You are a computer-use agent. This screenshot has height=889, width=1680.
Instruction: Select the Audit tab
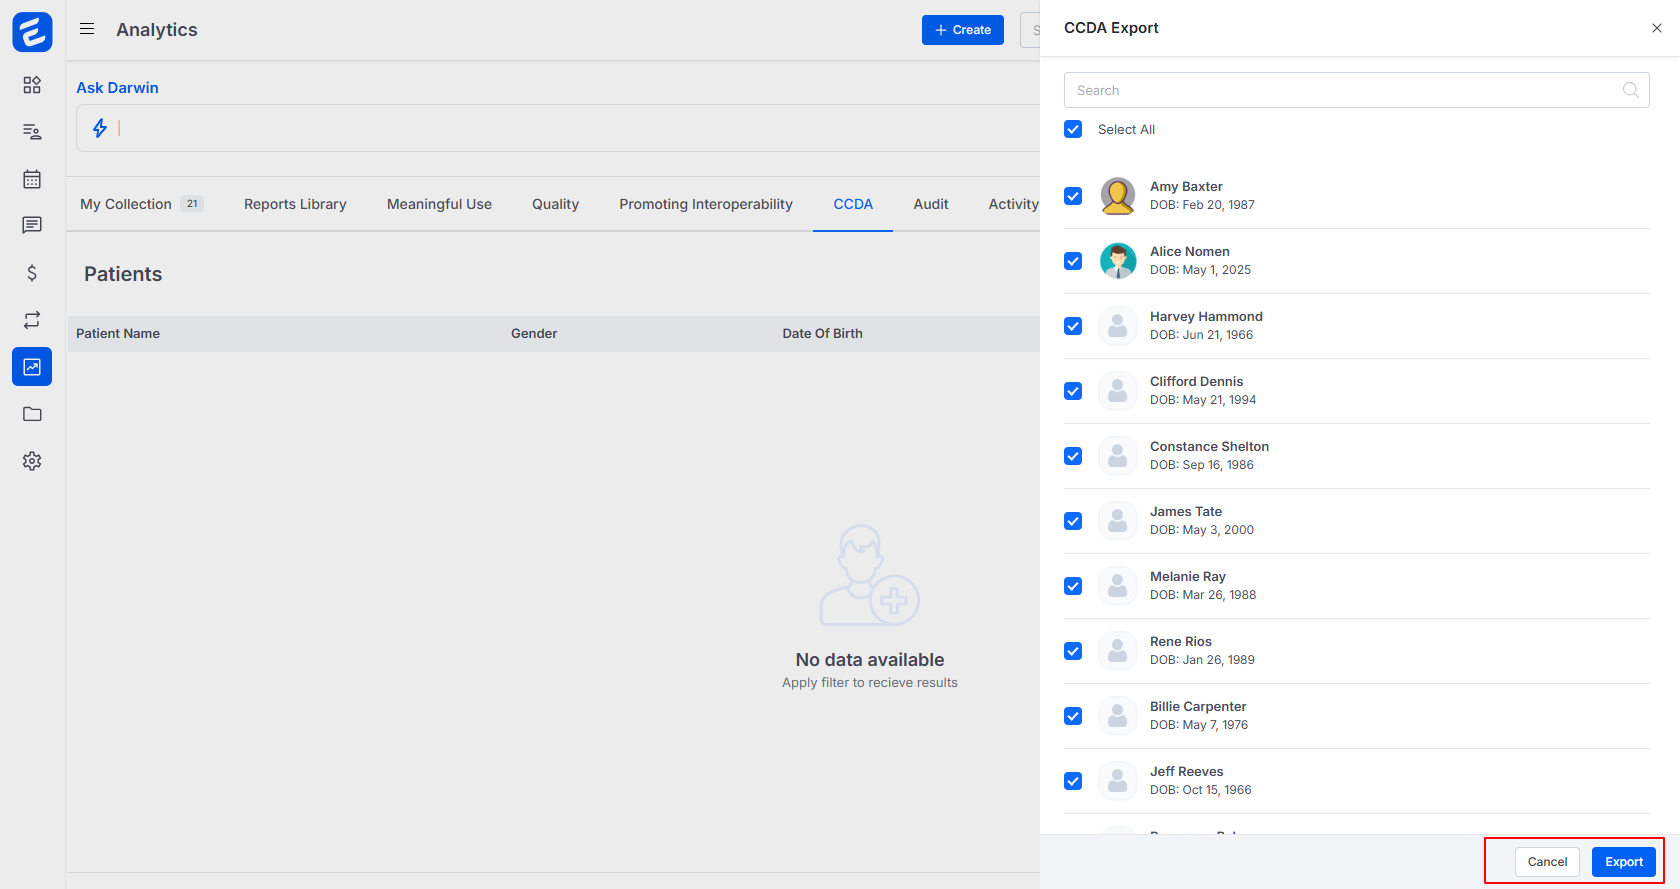click(930, 204)
